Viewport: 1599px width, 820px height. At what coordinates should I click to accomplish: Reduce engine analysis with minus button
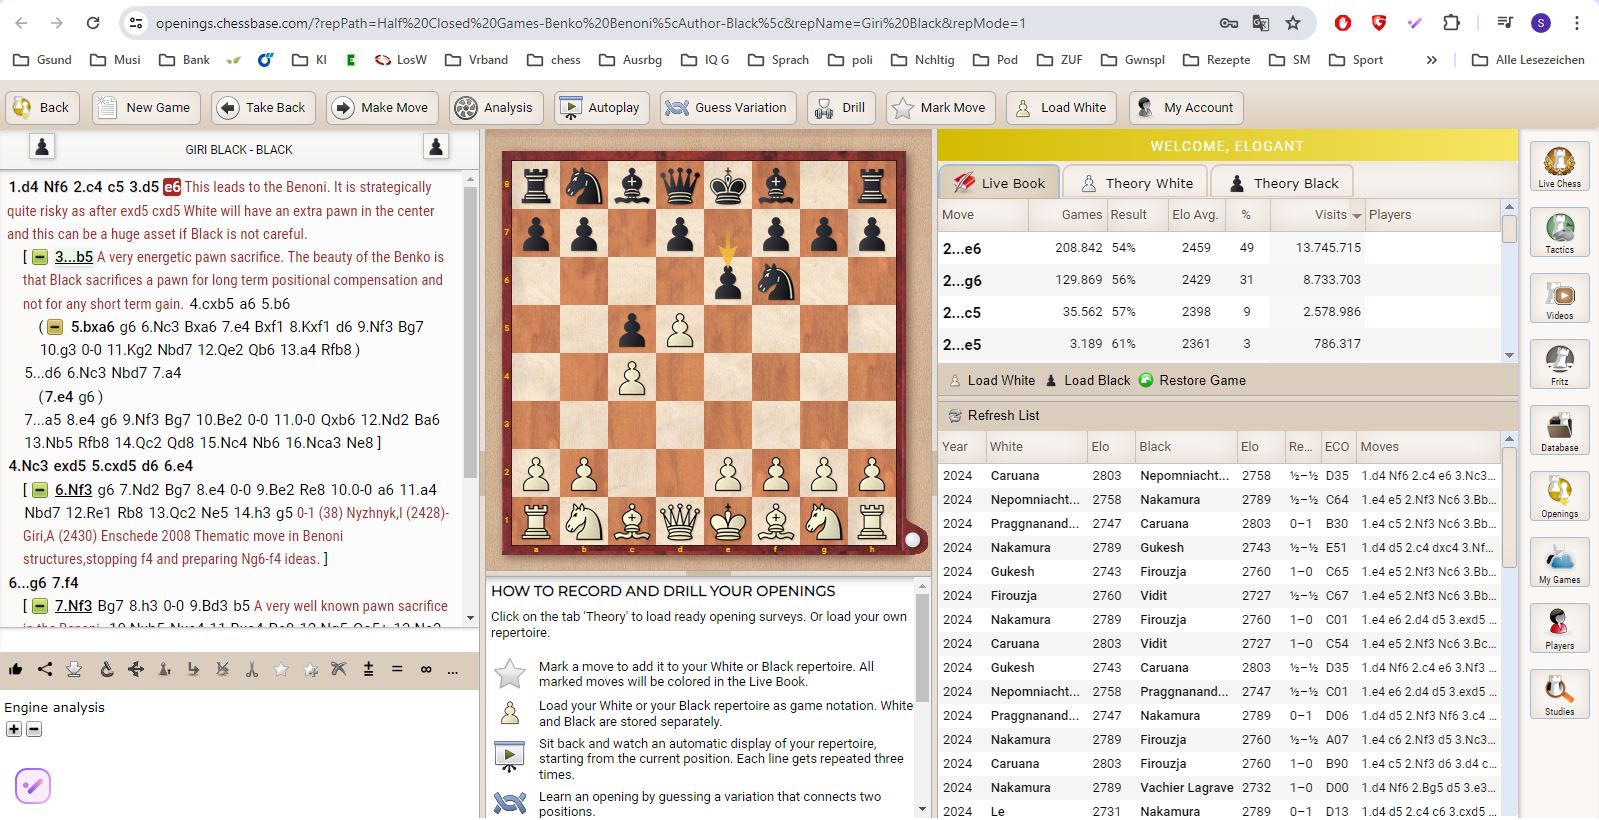[34, 729]
